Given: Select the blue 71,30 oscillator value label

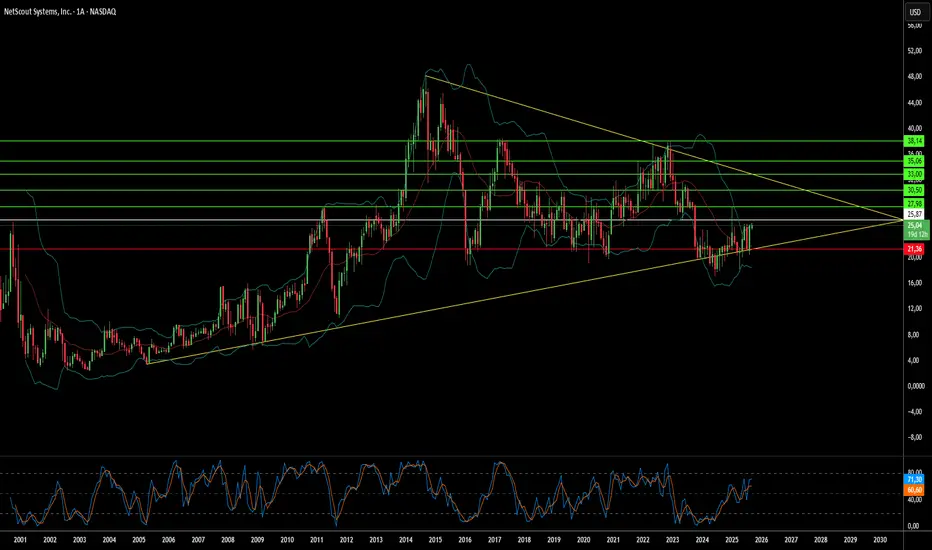Looking at the screenshot, I should (913, 480).
